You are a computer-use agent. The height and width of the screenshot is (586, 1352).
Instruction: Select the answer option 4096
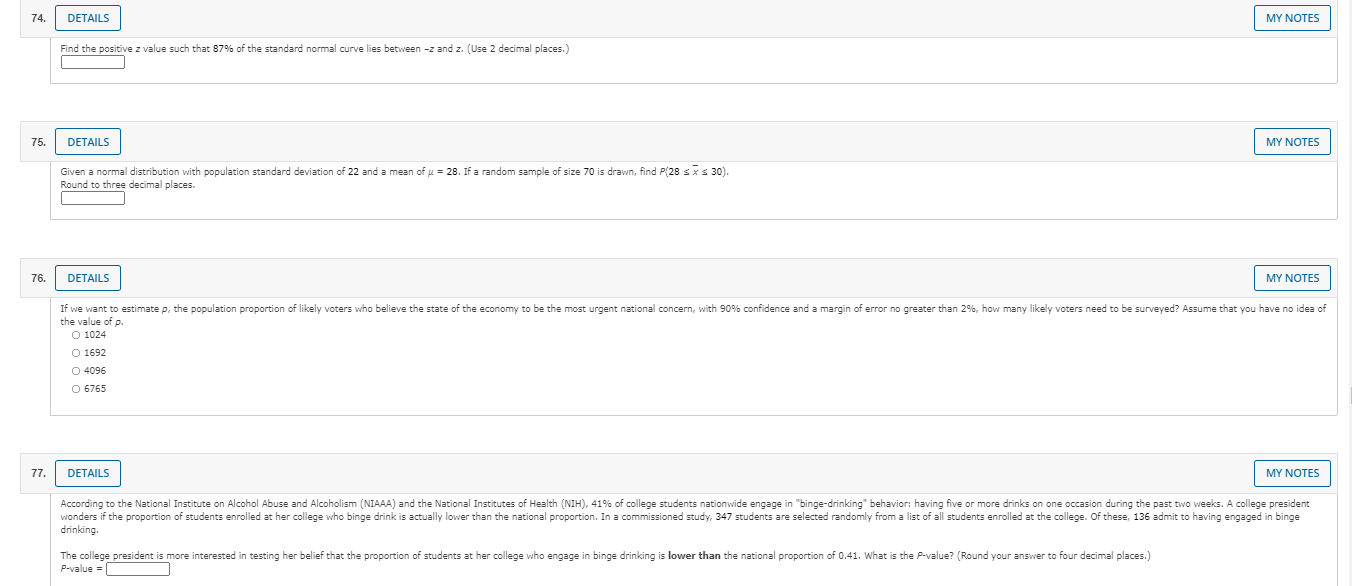[75, 370]
